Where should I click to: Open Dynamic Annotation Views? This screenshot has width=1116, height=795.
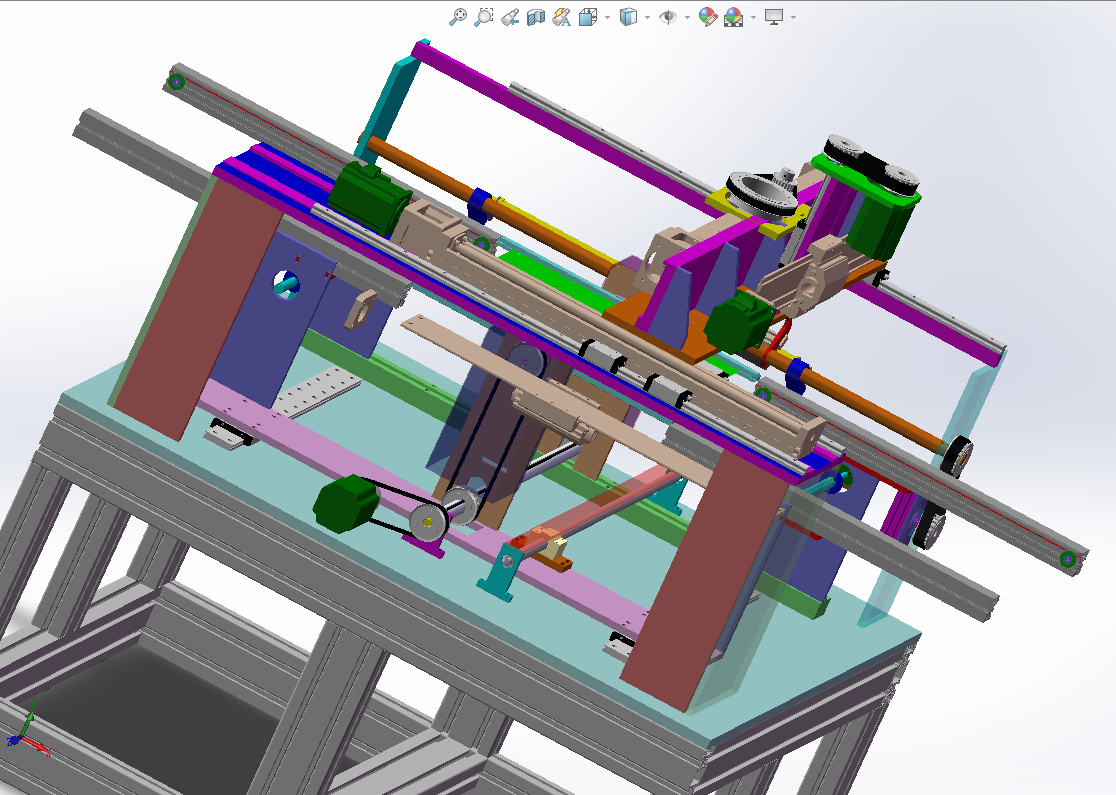562,17
